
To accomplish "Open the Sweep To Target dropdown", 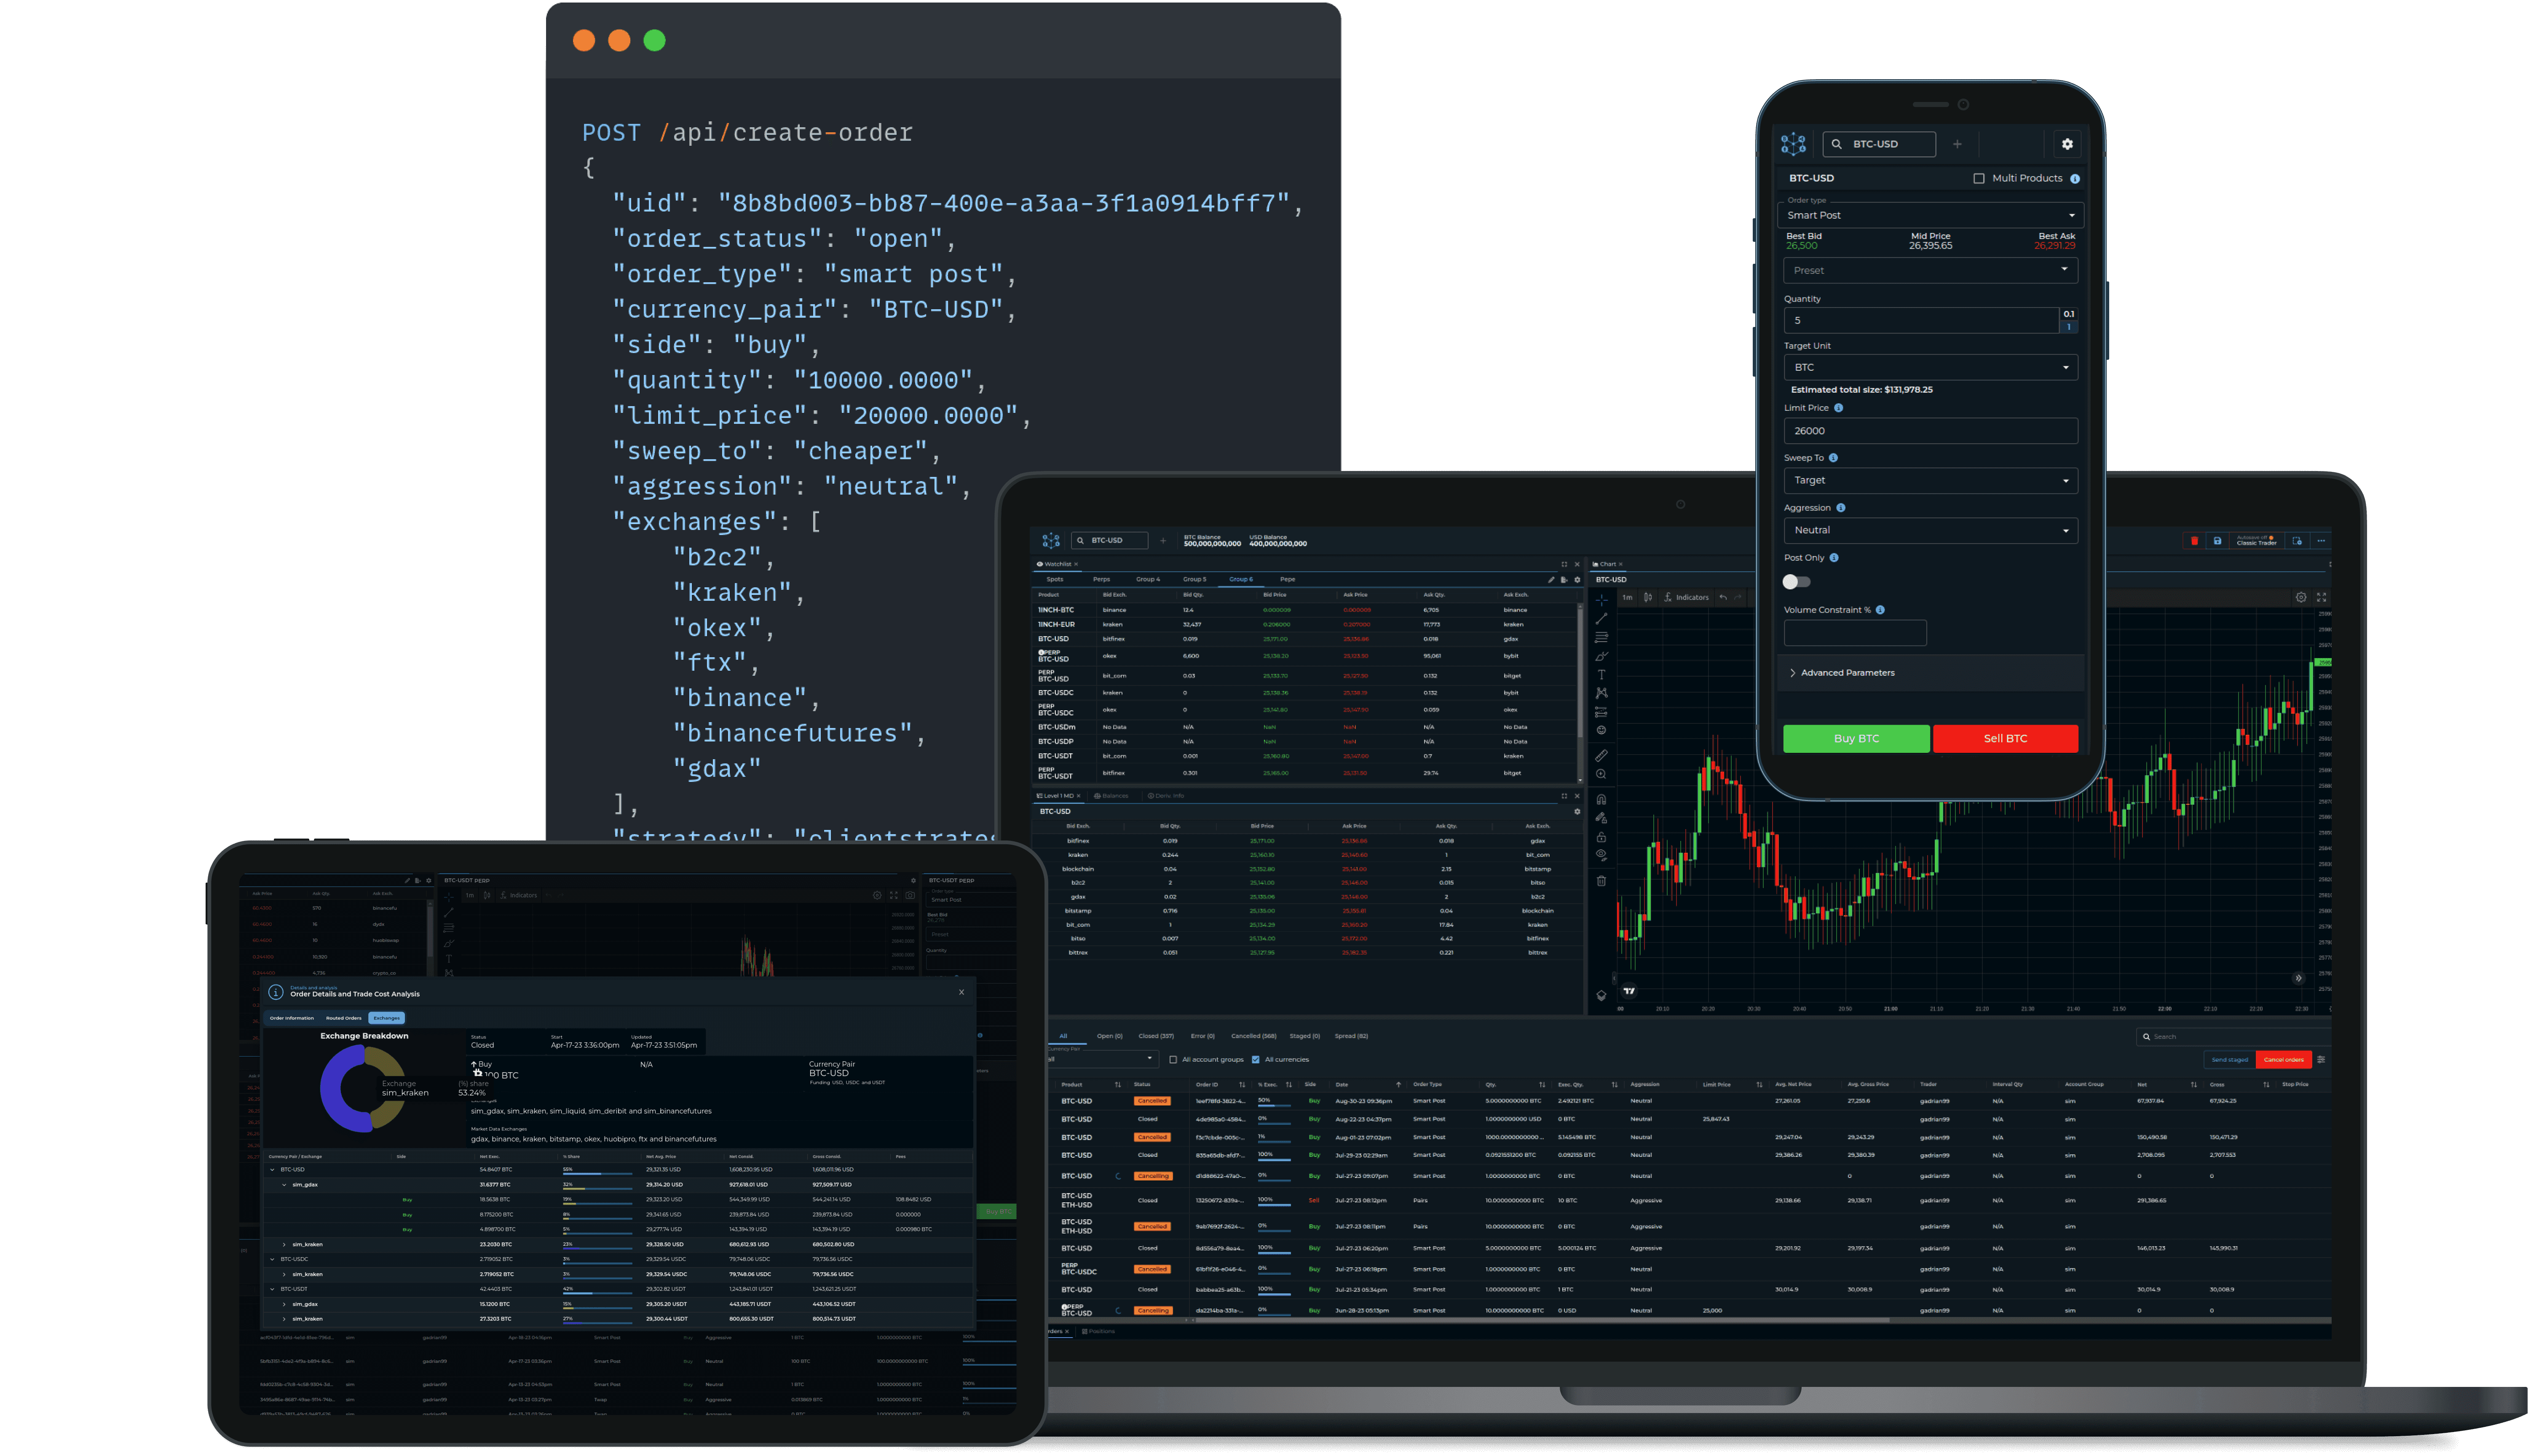I will pyautogui.click(x=1931, y=481).
